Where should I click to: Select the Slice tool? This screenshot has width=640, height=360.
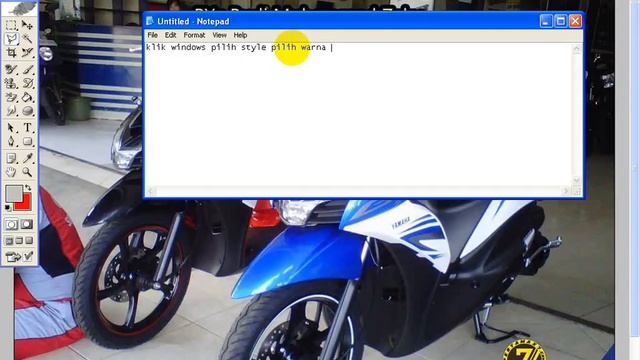27,53
